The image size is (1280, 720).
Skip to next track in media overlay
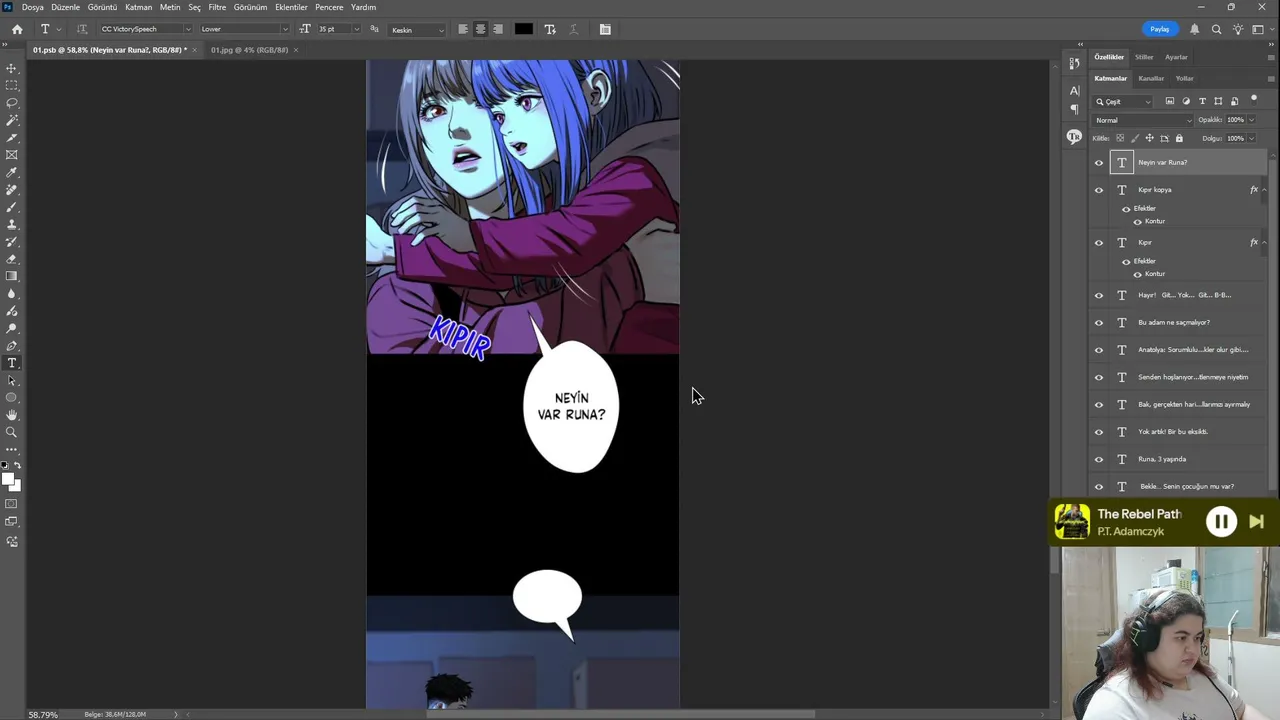[1257, 521]
